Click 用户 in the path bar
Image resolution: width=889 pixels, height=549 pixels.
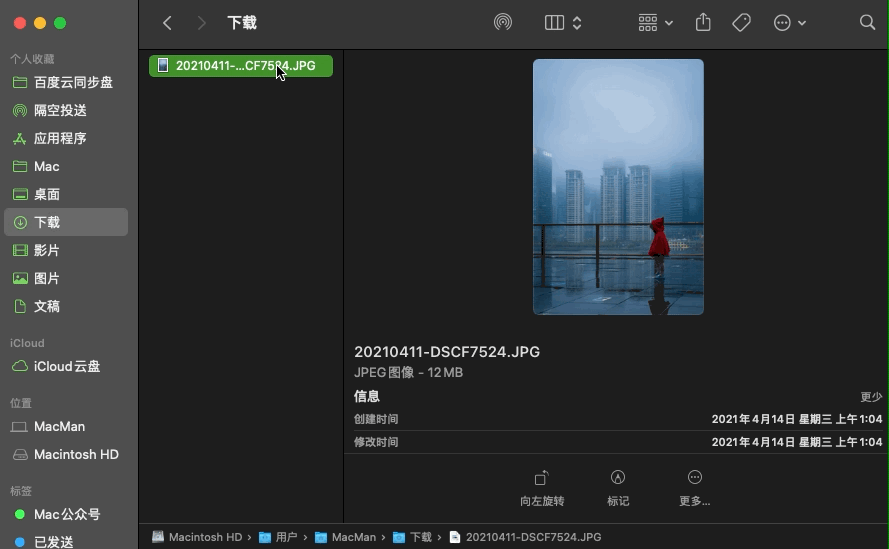point(278,537)
